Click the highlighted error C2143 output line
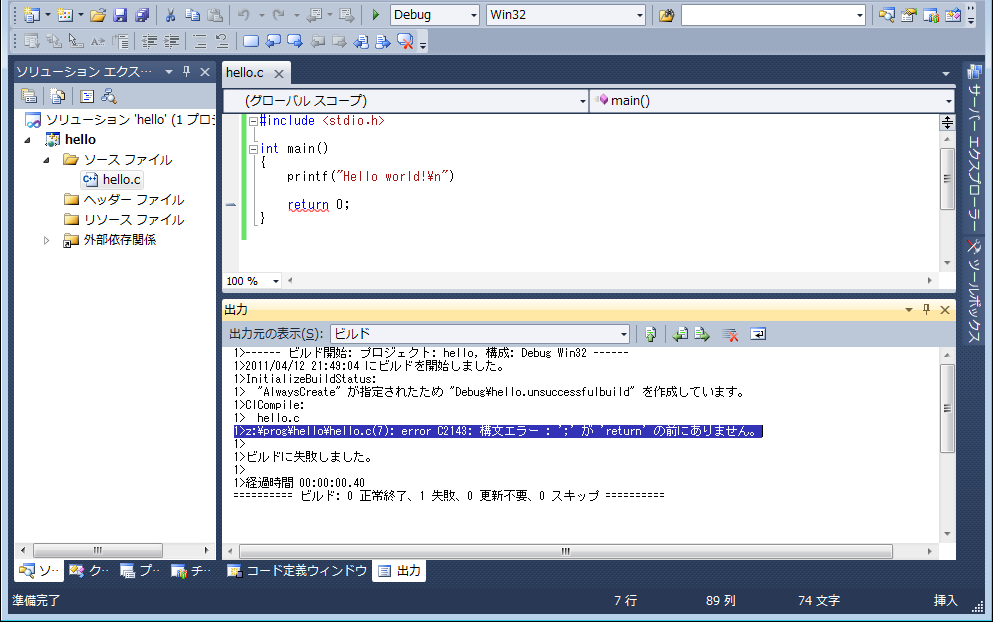Screen dimensions: 995x623 coord(498,431)
